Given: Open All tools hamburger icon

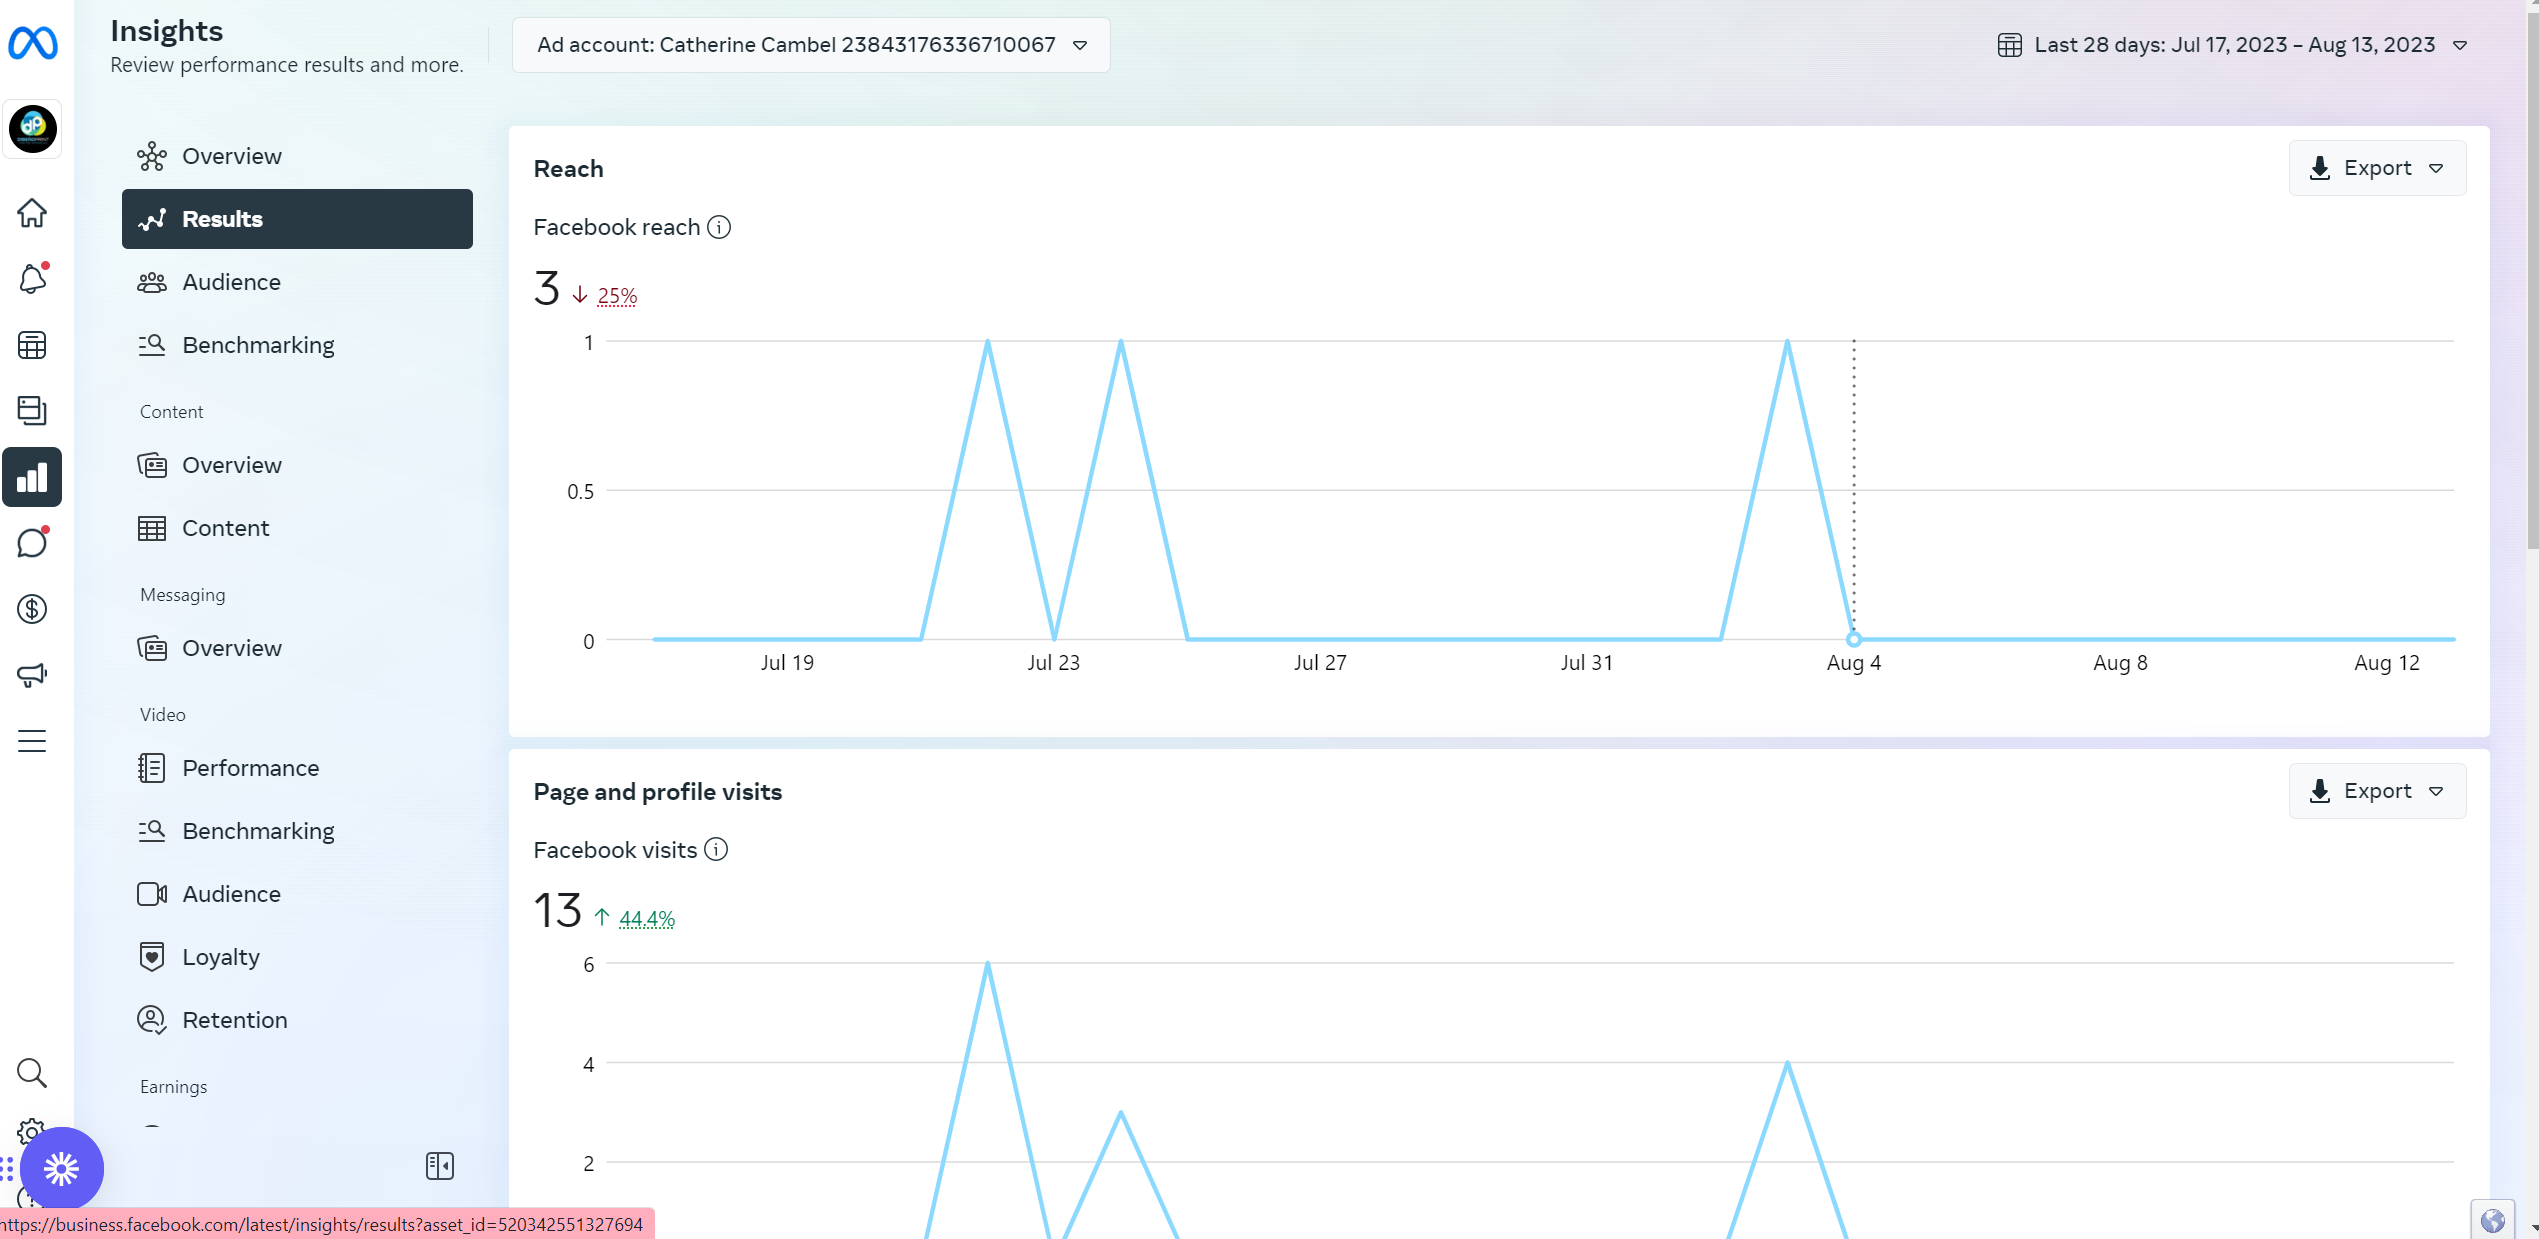Looking at the screenshot, I should coord(32,741).
